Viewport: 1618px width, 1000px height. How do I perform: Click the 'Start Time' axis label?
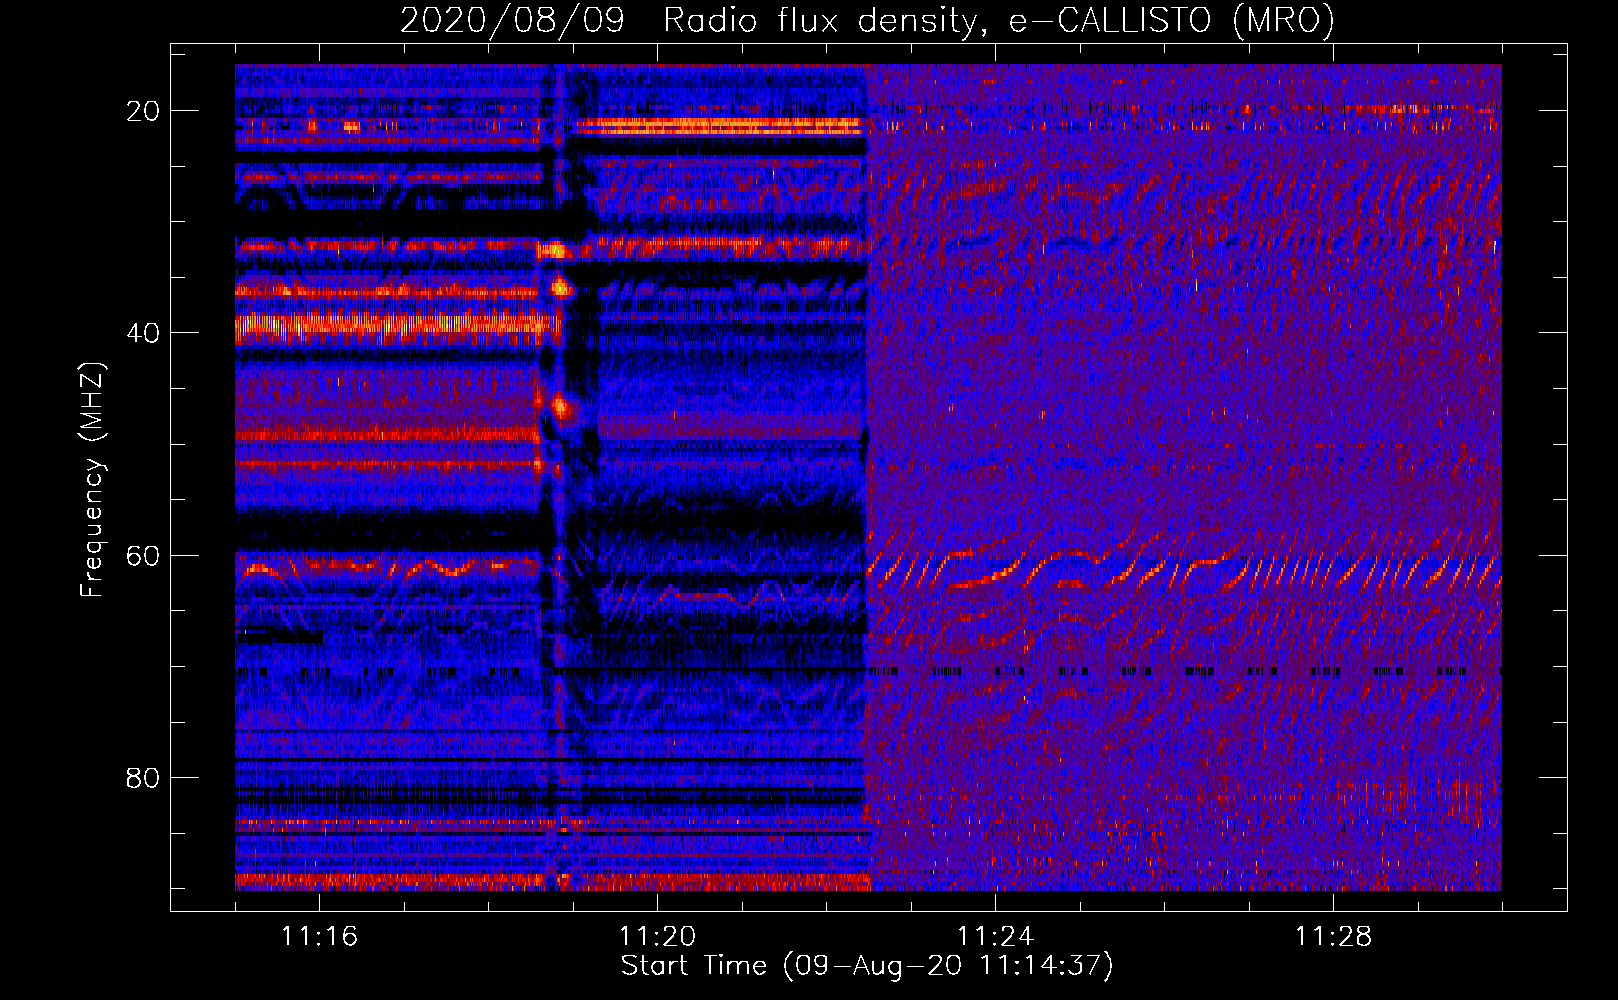click(867, 966)
